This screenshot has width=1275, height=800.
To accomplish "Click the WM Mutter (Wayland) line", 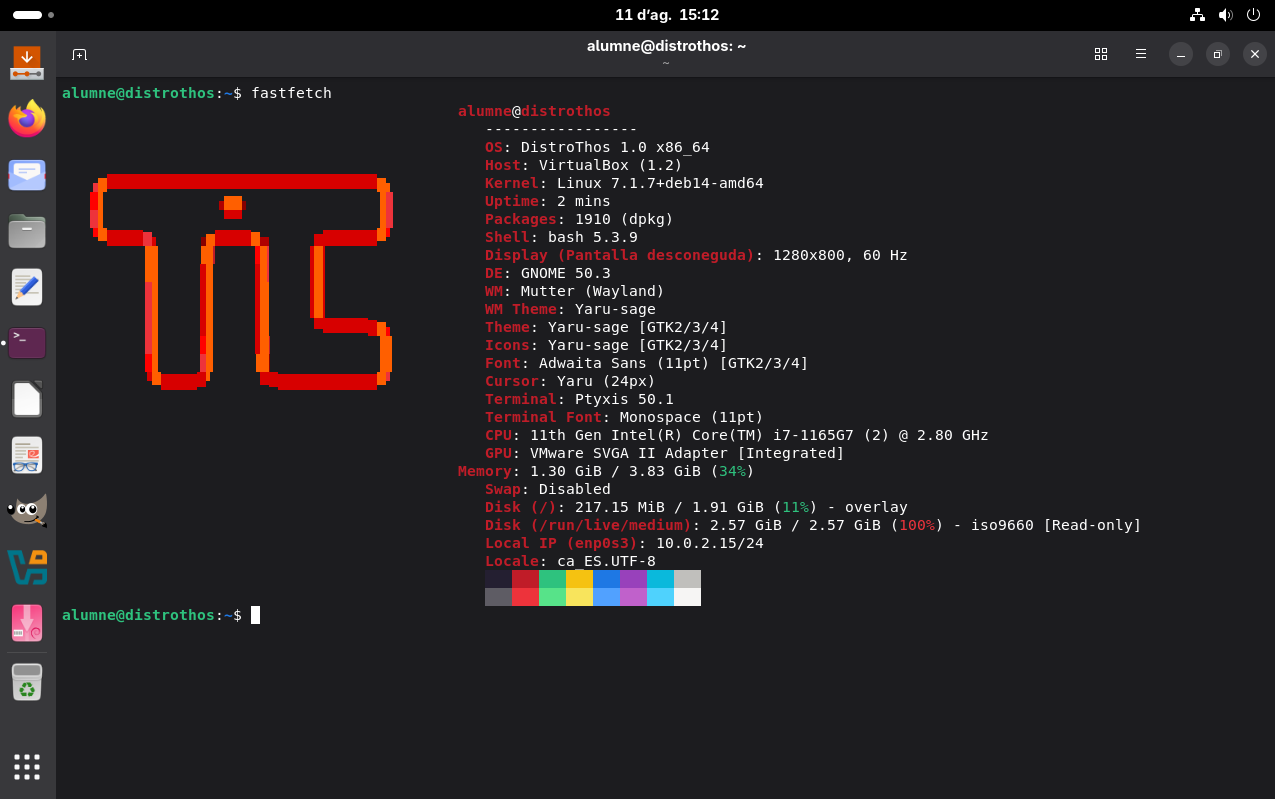I will point(575,291).
